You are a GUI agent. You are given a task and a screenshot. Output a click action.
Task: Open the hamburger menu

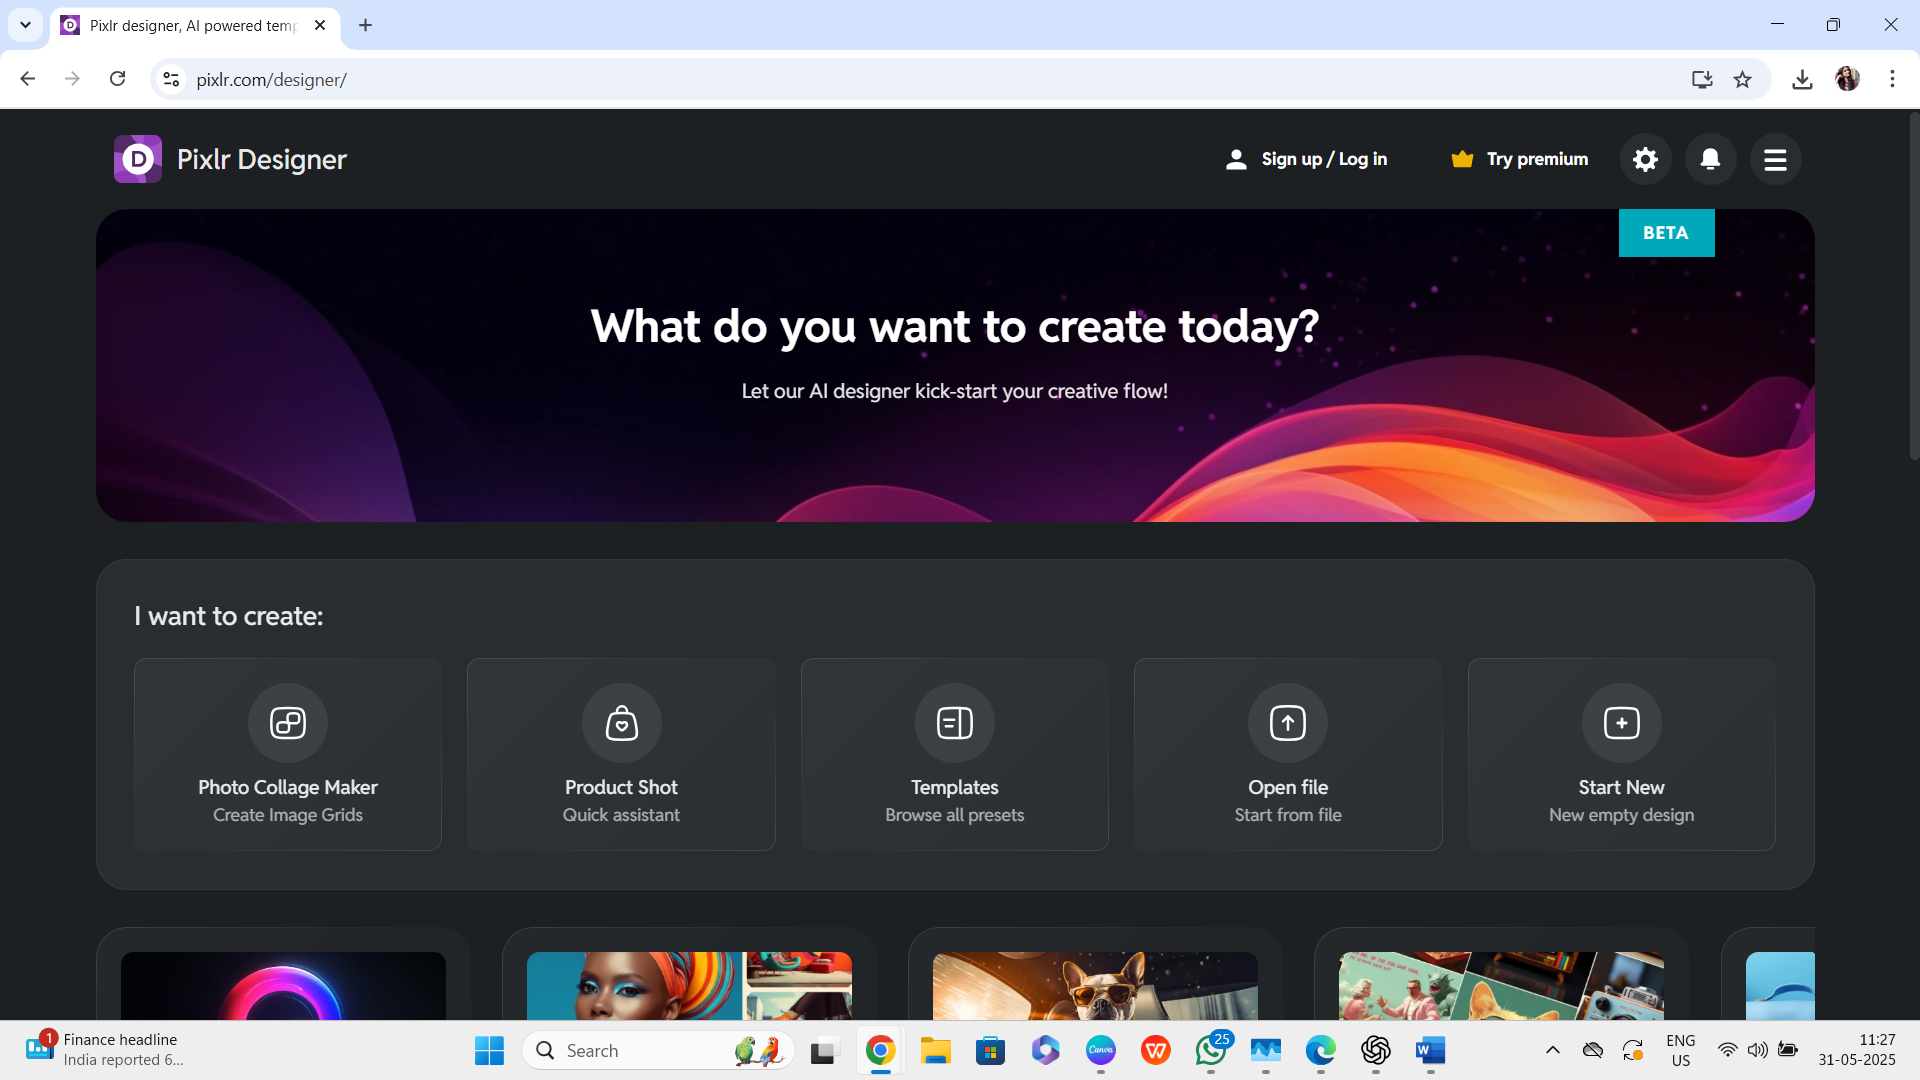click(1775, 159)
